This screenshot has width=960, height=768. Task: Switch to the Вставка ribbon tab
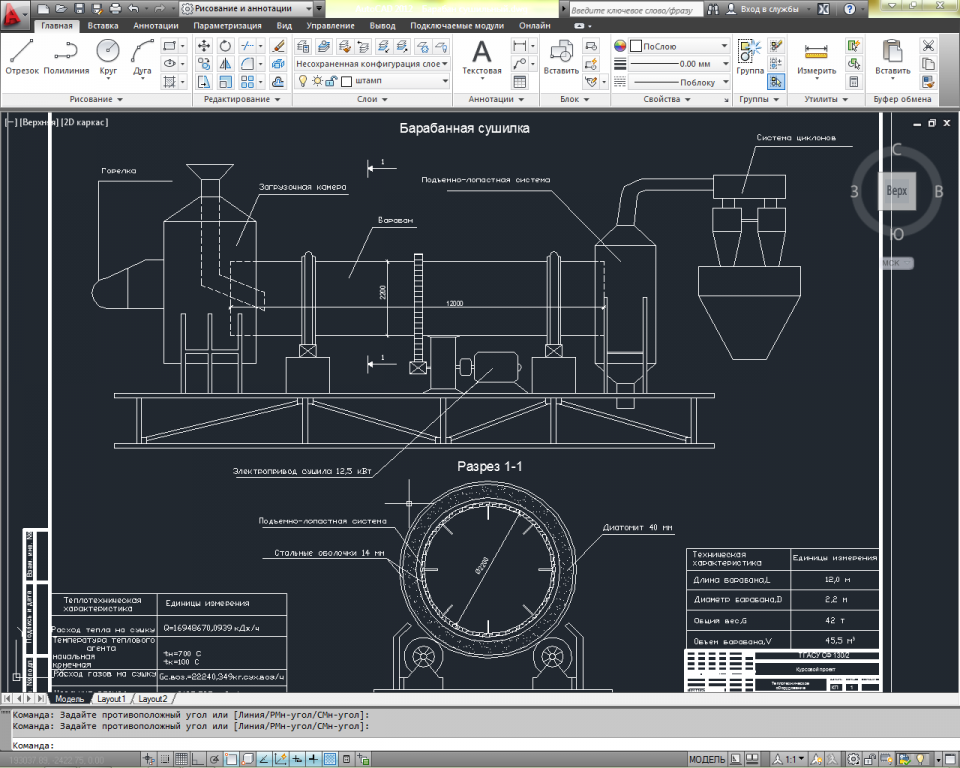pos(103,26)
